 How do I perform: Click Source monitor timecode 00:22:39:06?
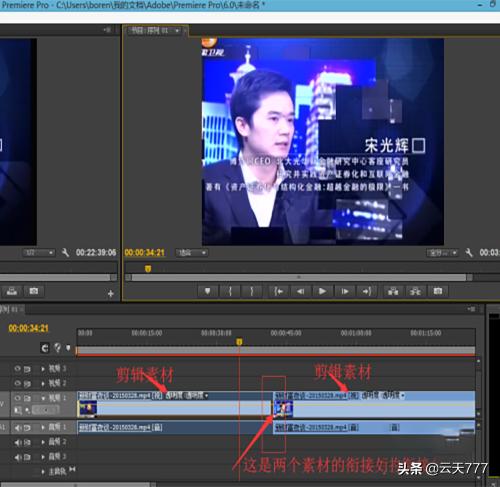click(x=96, y=253)
